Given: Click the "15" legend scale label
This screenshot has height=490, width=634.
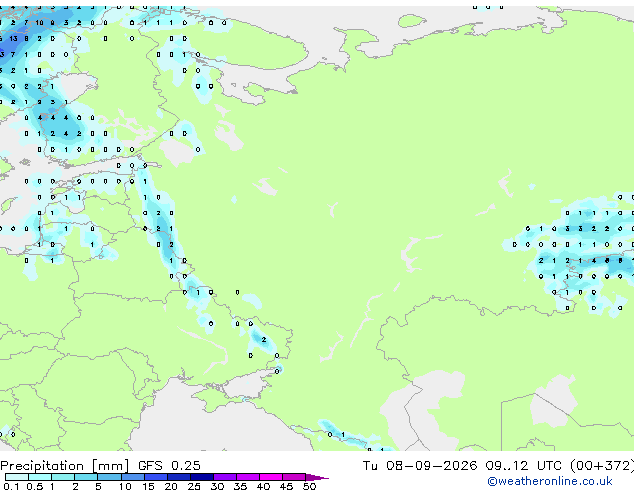Looking at the screenshot, I should [148, 486].
